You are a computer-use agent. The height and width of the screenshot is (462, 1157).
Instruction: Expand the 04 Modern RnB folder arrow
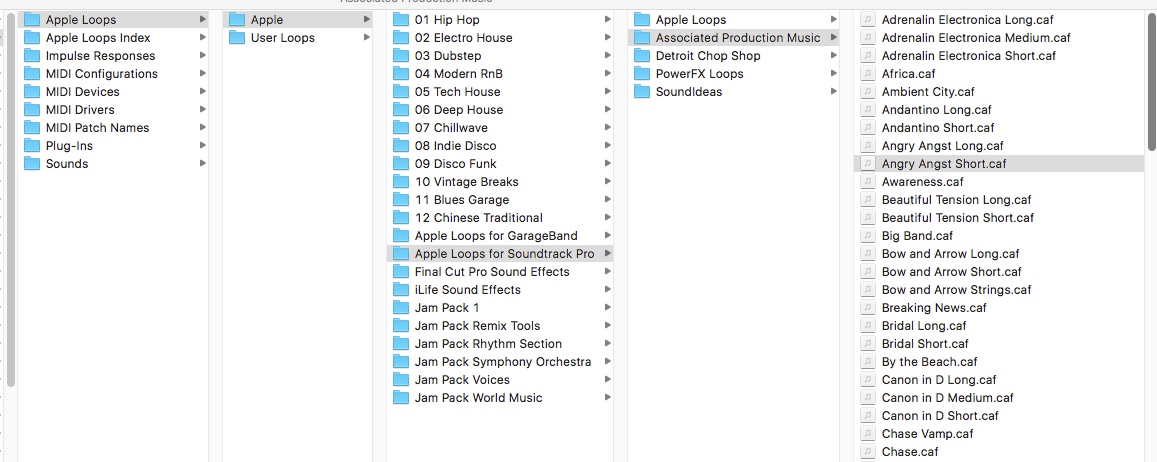(607, 74)
